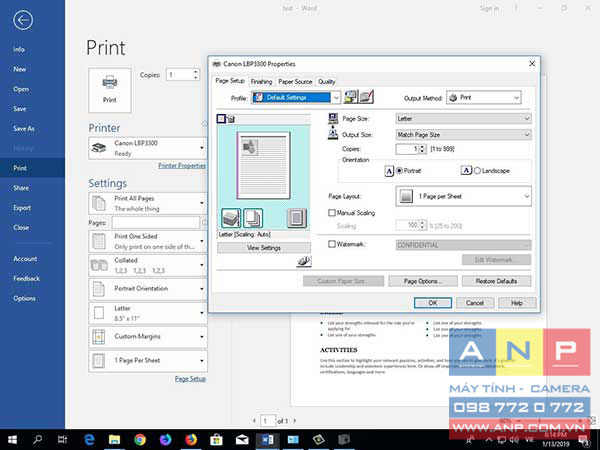Screen dimensions: 600x450
Task: Open the Canon LBP3300 printer dropdown in Word
Action: [x=148, y=148]
